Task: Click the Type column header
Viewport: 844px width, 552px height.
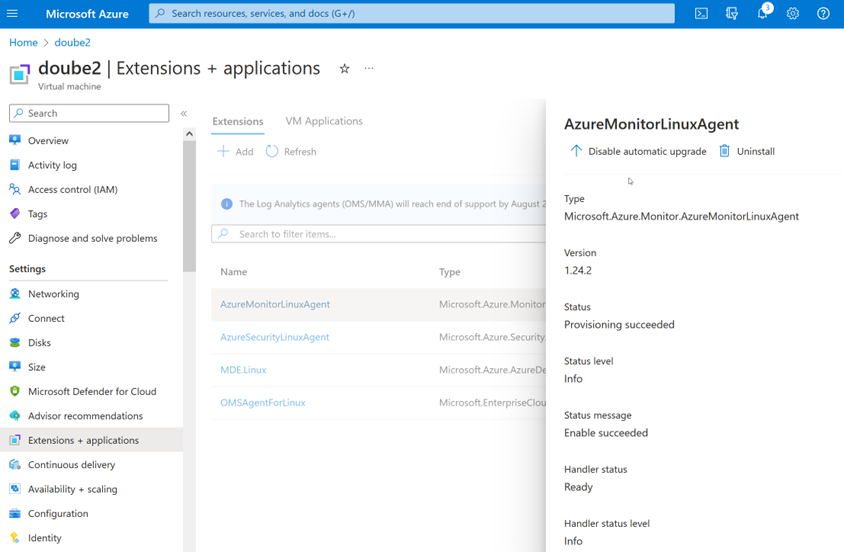Action: click(x=449, y=272)
